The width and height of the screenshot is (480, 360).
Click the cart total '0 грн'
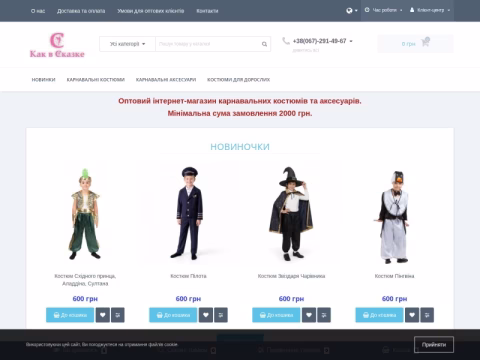point(408,44)
